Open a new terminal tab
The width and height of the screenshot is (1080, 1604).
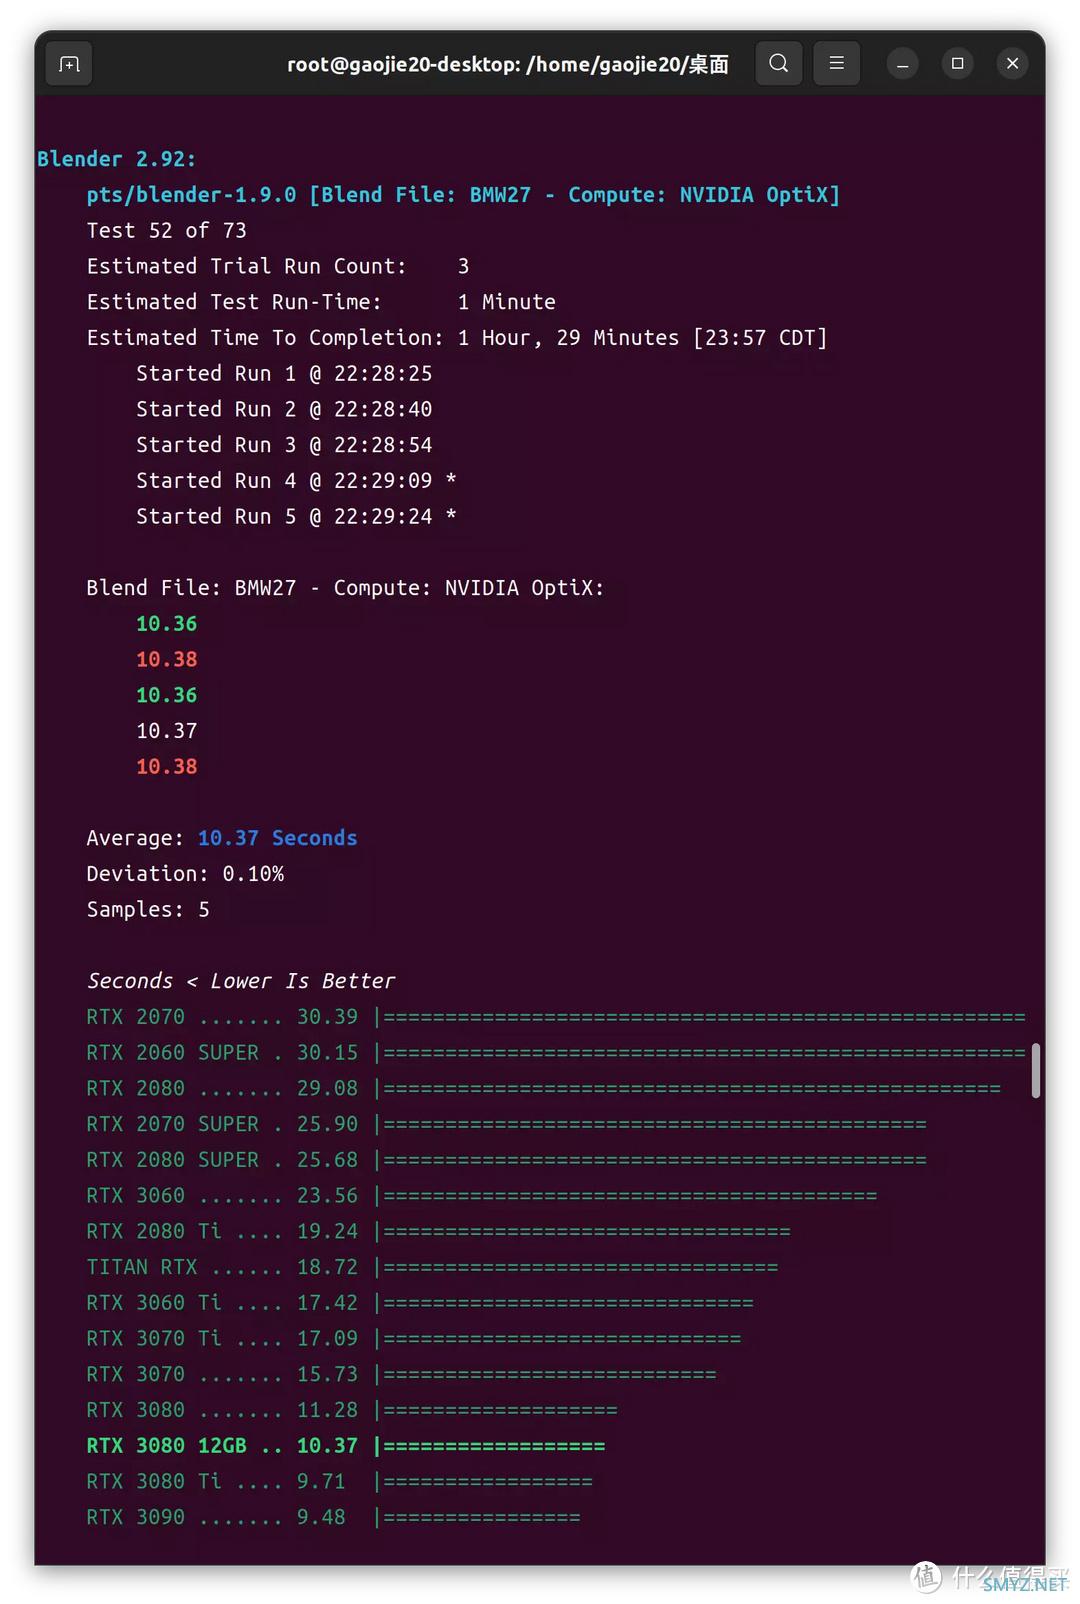point(69,64)
